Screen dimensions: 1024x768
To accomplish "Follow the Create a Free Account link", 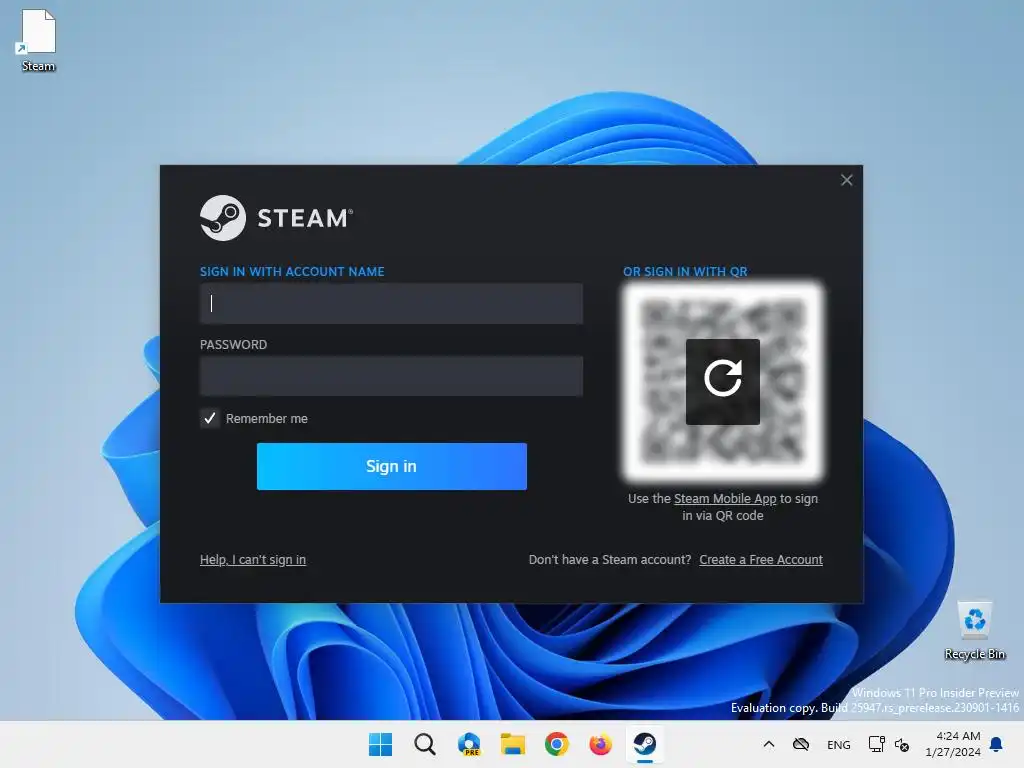I will [x=761, y=560].
